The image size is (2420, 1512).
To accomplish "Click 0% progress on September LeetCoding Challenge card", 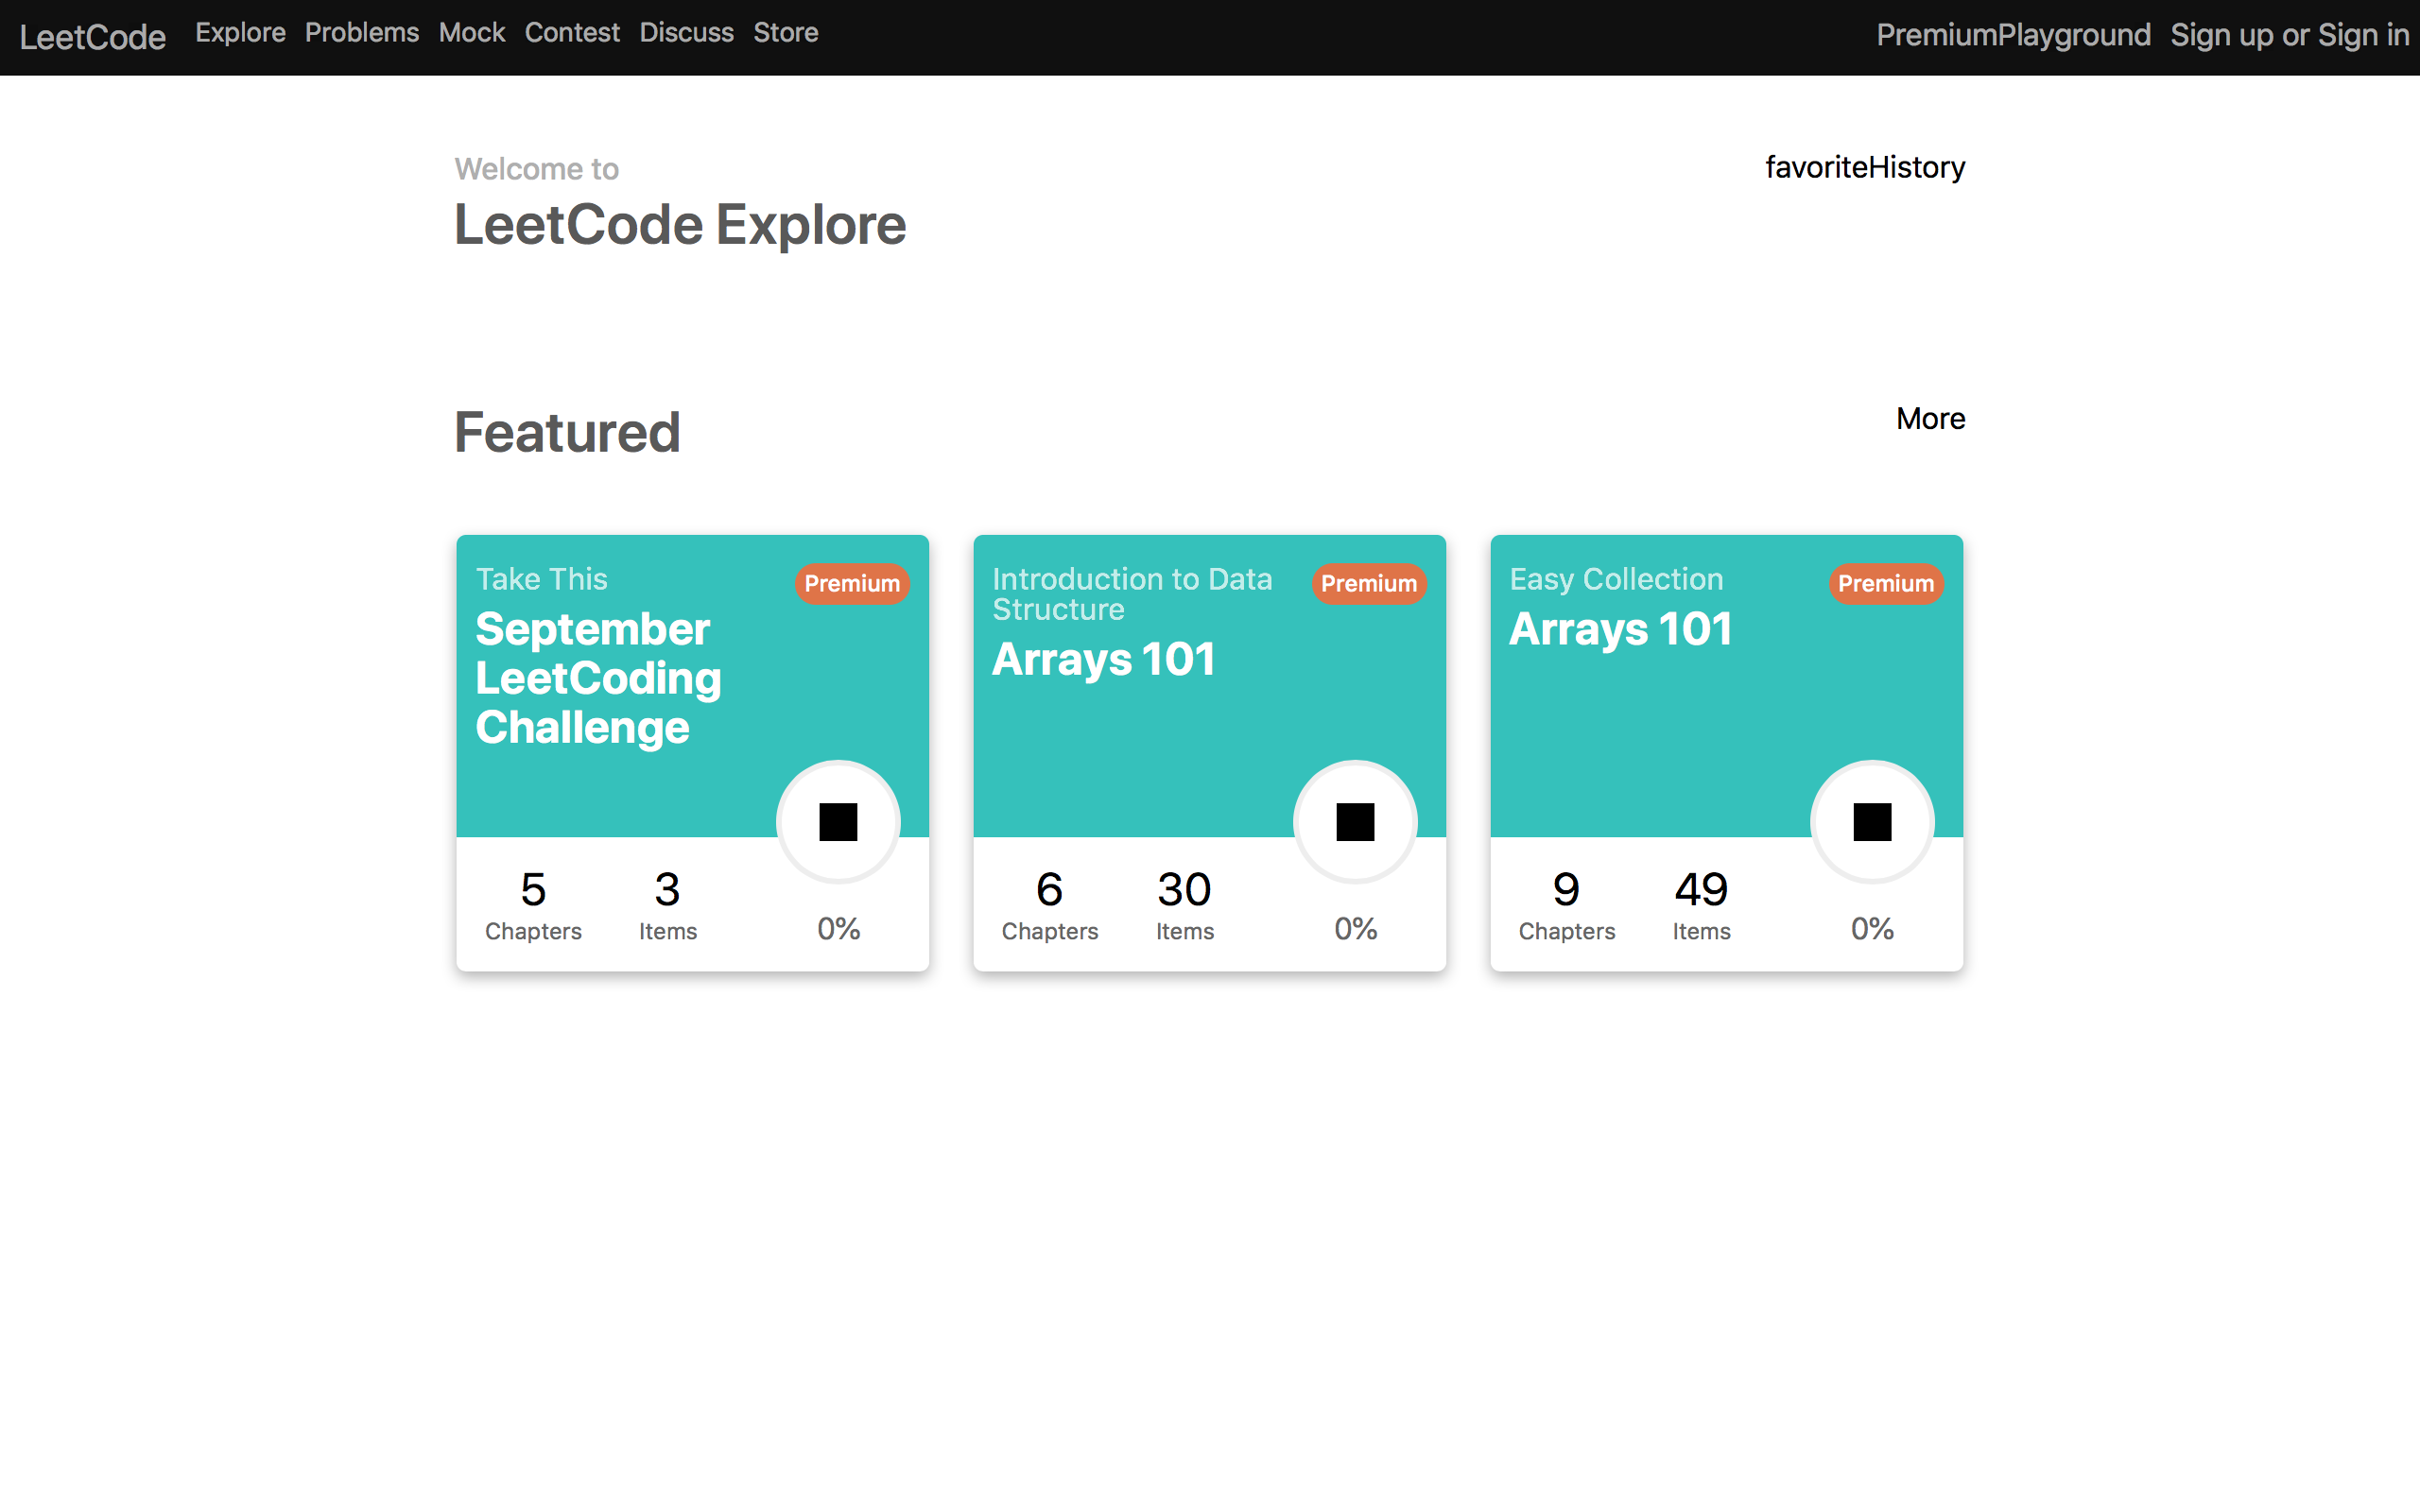I will coord(838,929).
